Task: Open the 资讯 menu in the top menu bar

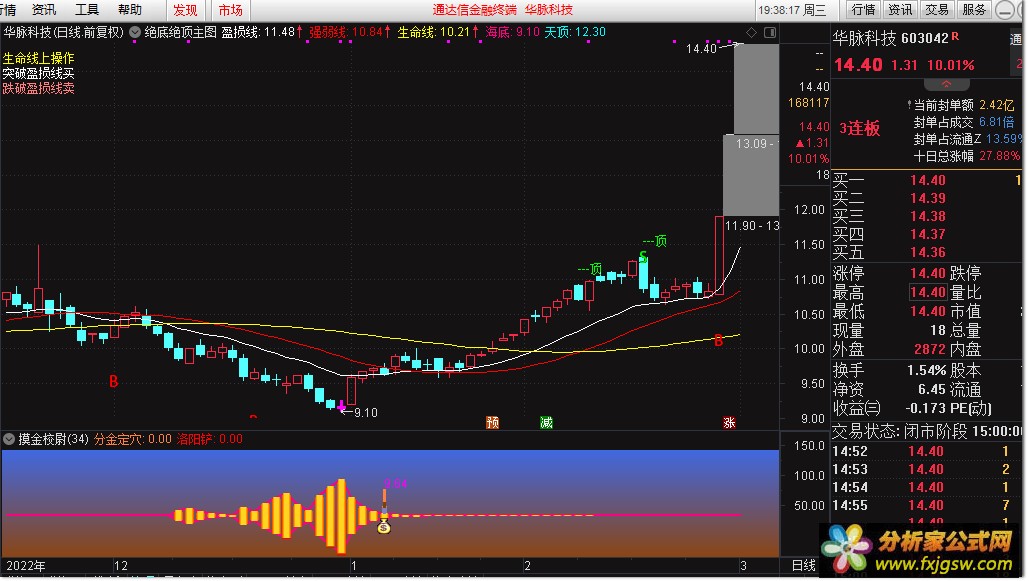Action: [x=44, y=10]
